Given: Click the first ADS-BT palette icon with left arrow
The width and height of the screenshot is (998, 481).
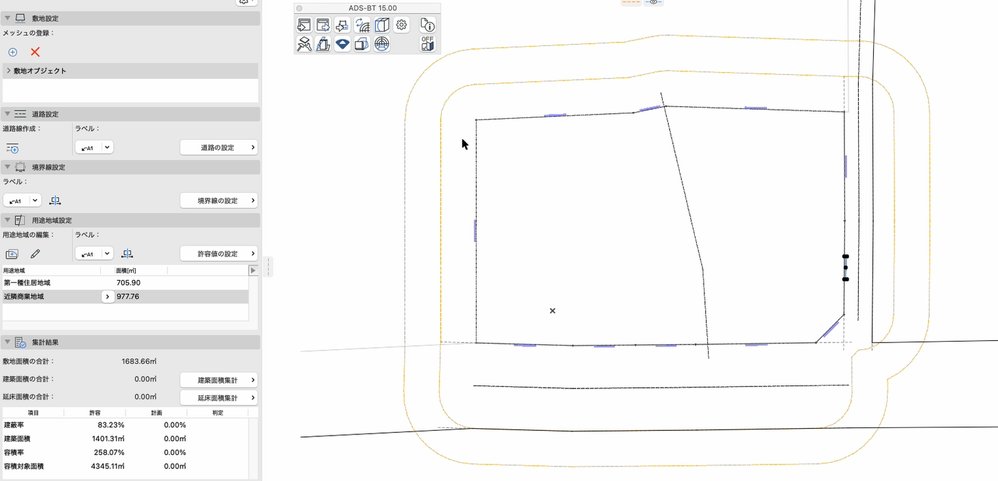Looking at the screenshot, I should [304, 25].
